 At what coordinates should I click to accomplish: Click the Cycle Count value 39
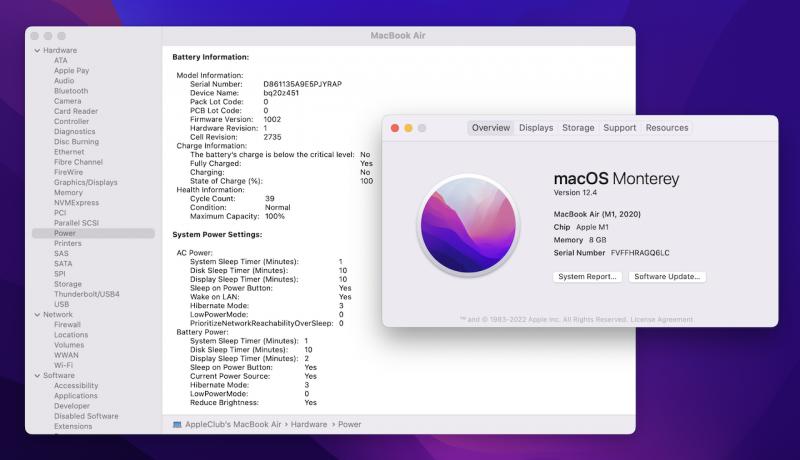click(x=269, y=198)
